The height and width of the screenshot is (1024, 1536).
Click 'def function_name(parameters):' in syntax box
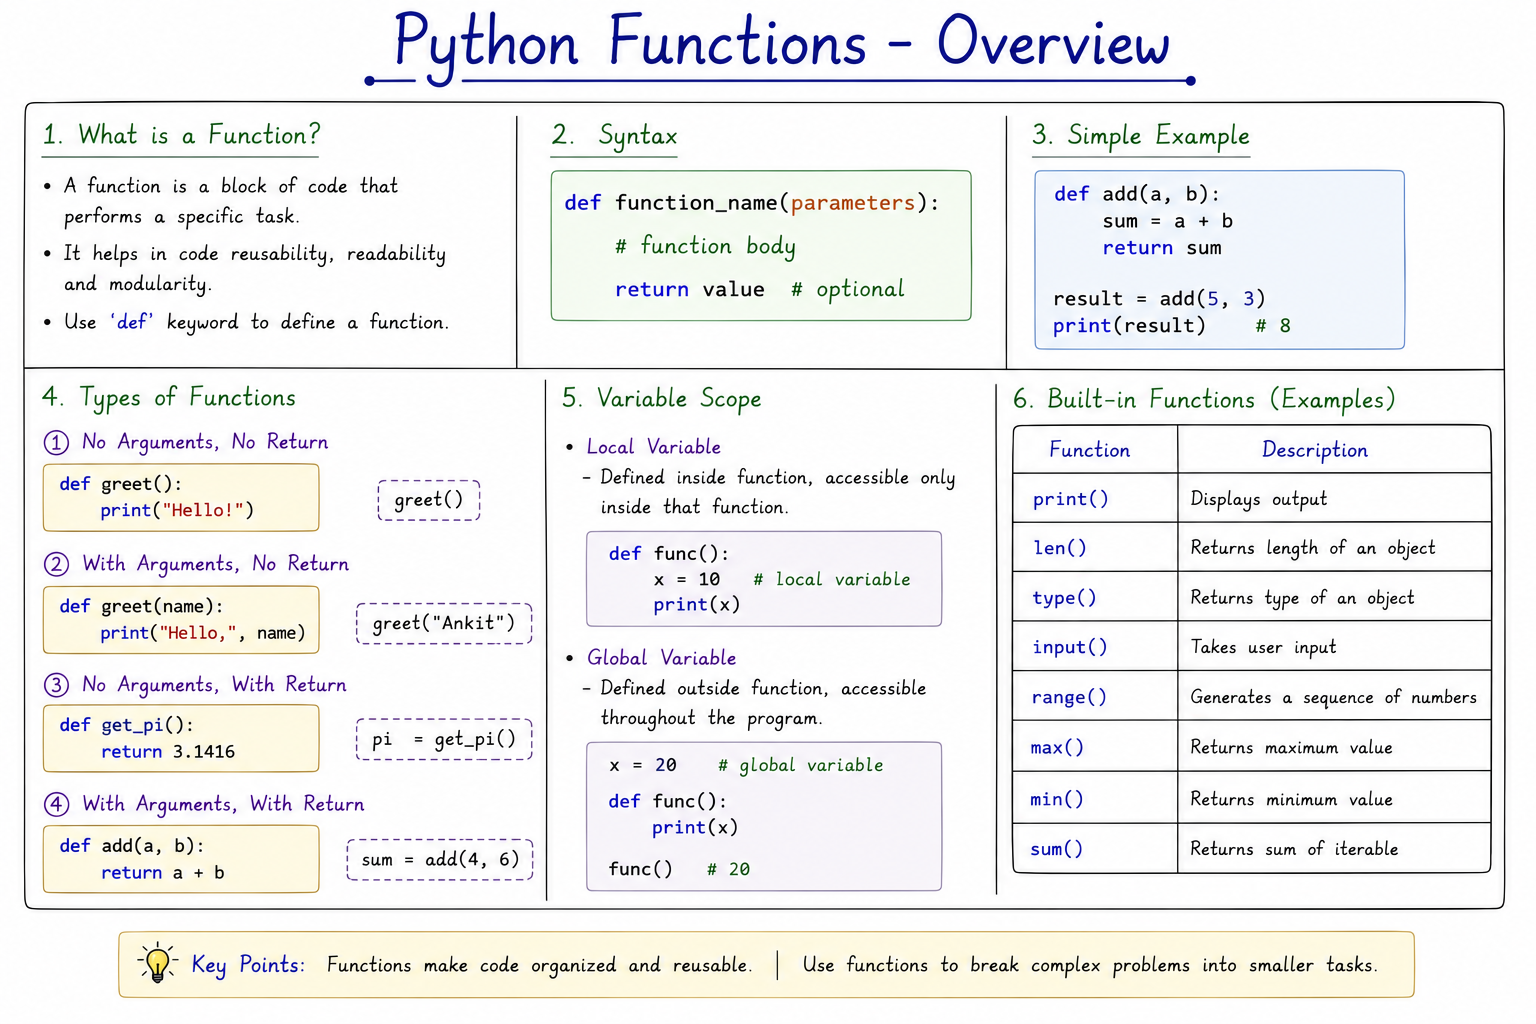[x=752, y=203]
